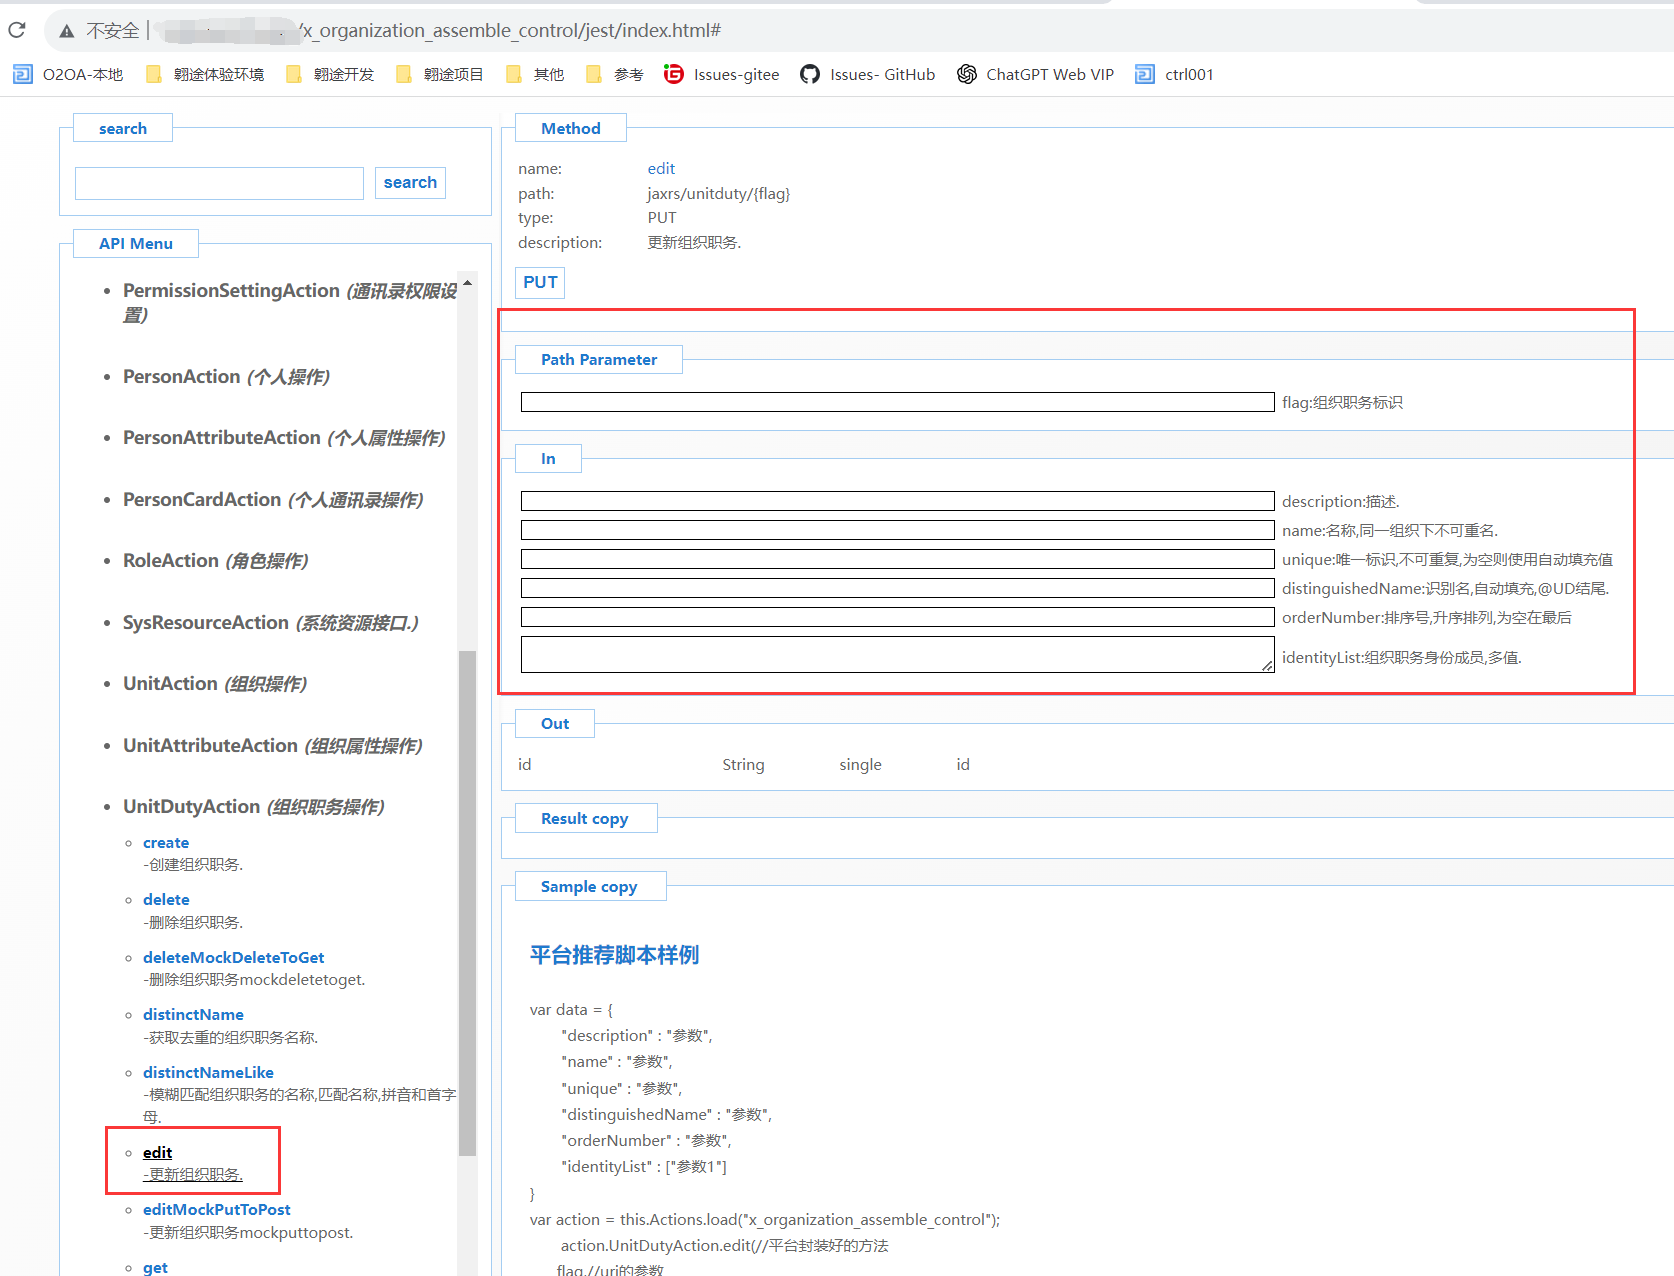The image size is (1674, 1276).
Task: Focus the flag path parameter field
Action: [x=897, y=402]
